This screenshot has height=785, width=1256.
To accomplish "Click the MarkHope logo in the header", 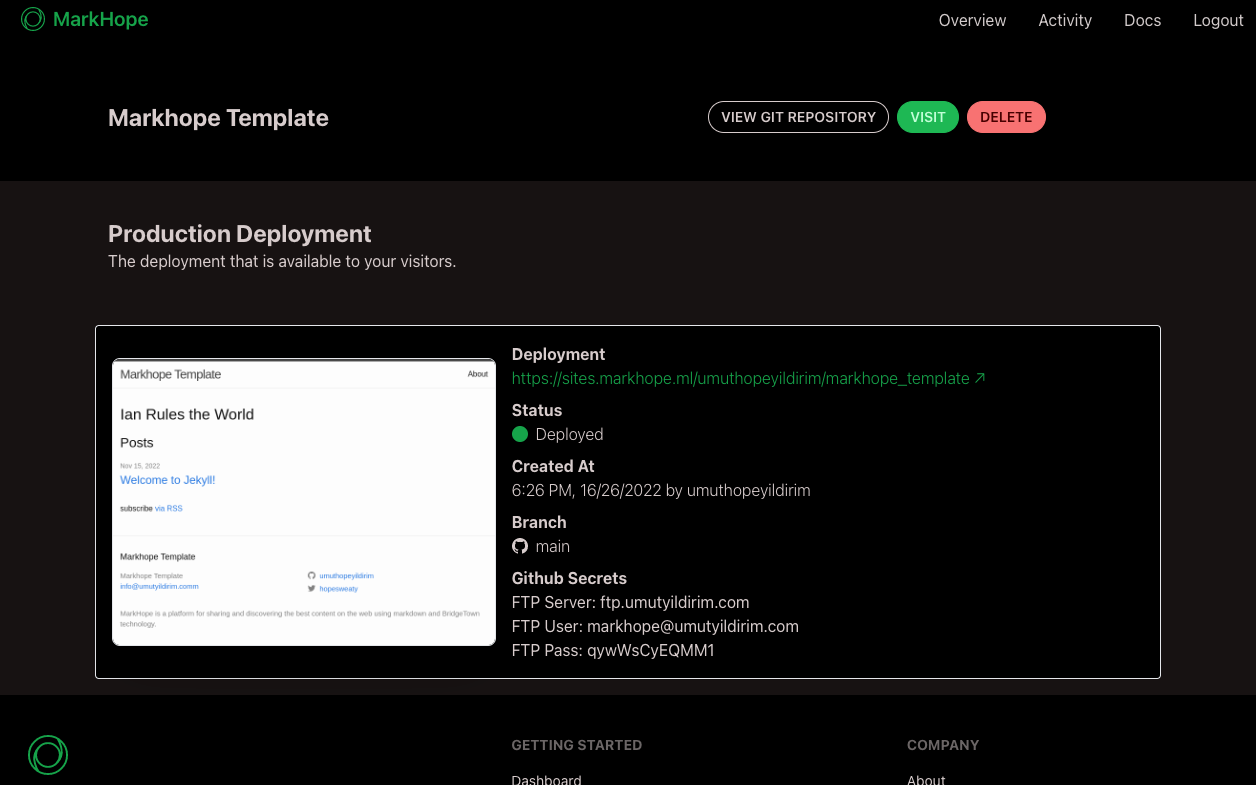I will click(84, 19).
